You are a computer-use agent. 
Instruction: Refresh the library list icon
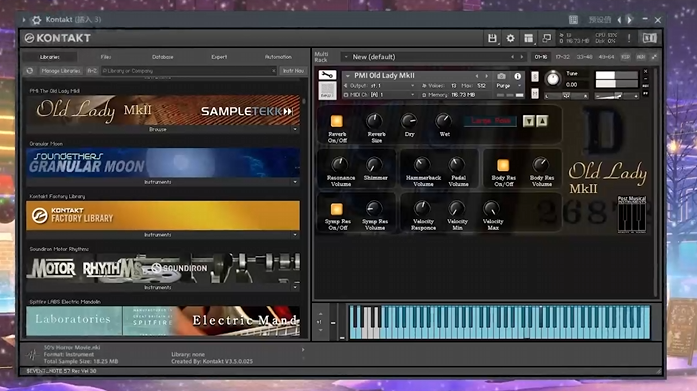pyautogui.click(x=30, y=71)
